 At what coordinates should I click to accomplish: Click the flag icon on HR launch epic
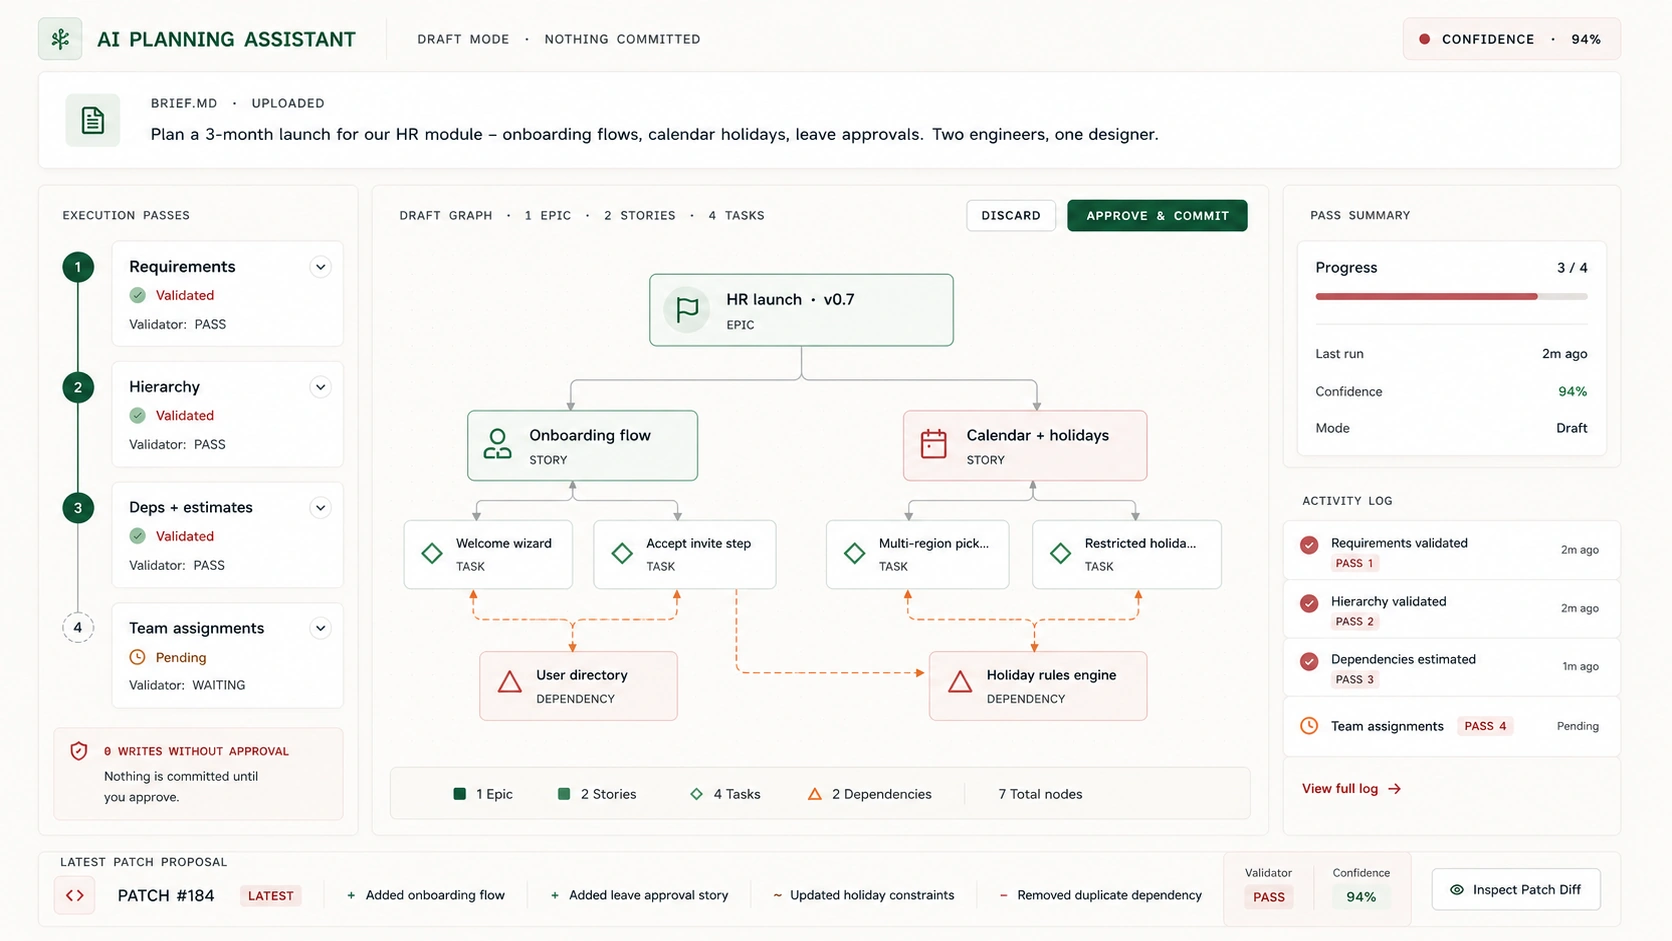click(x=687, y=310)
